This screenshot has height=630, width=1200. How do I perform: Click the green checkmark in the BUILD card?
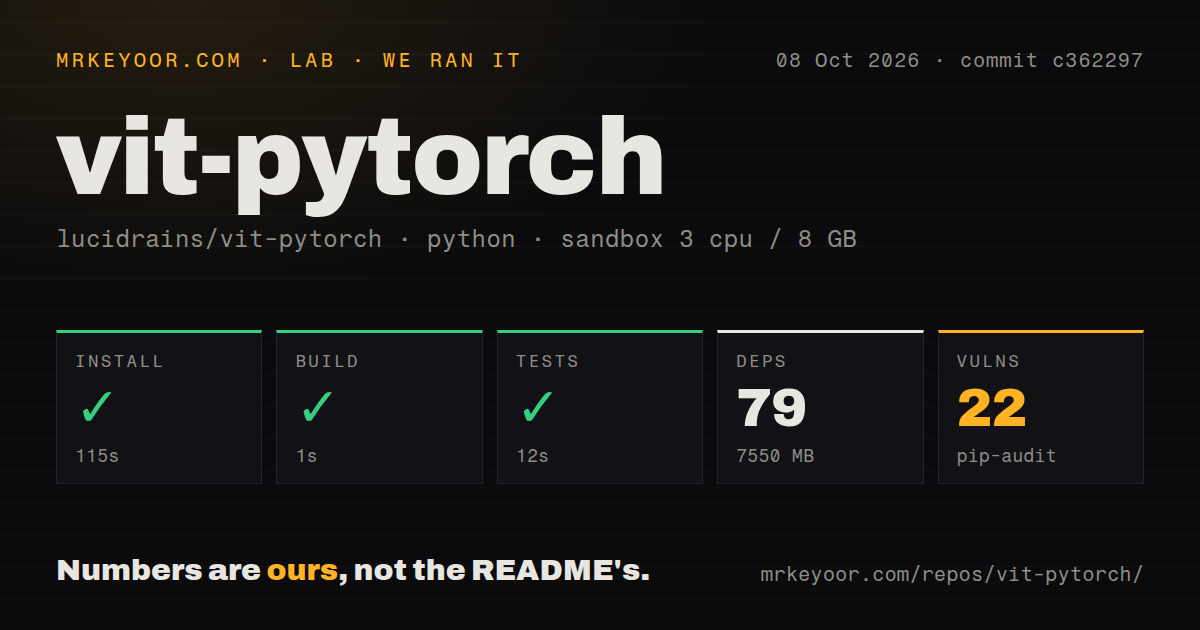pos(316,408)
